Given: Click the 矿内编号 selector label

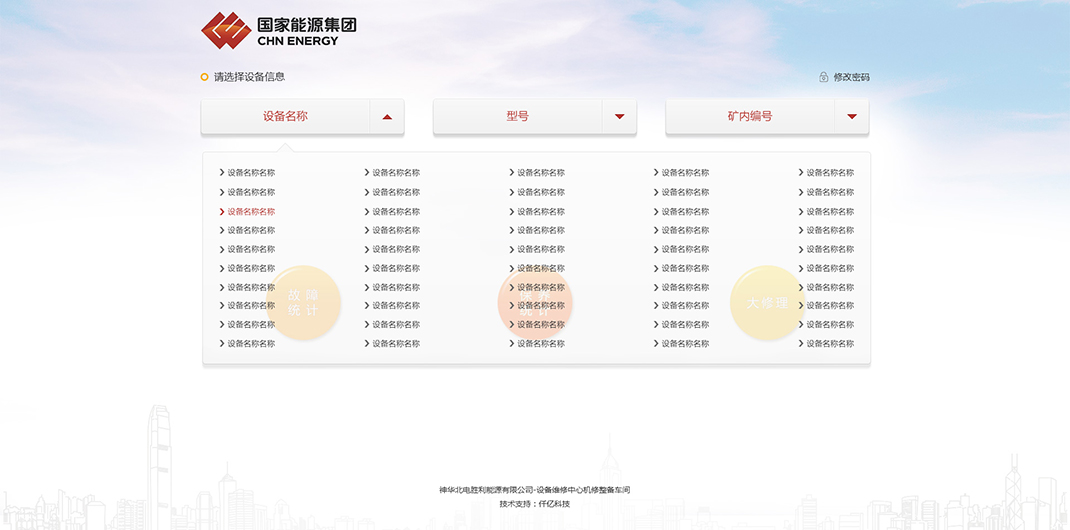Looking at the screenshot, I should tap(750, 117).
